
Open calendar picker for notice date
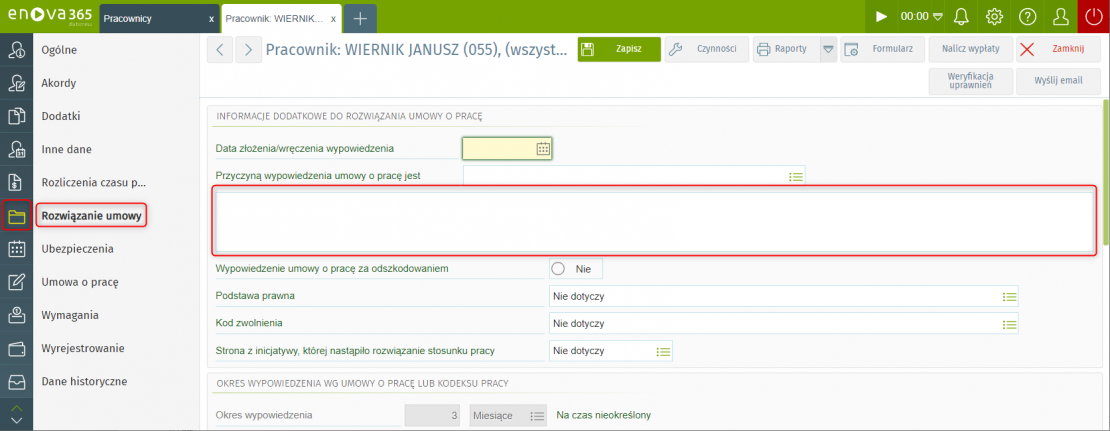click(543, 149)
